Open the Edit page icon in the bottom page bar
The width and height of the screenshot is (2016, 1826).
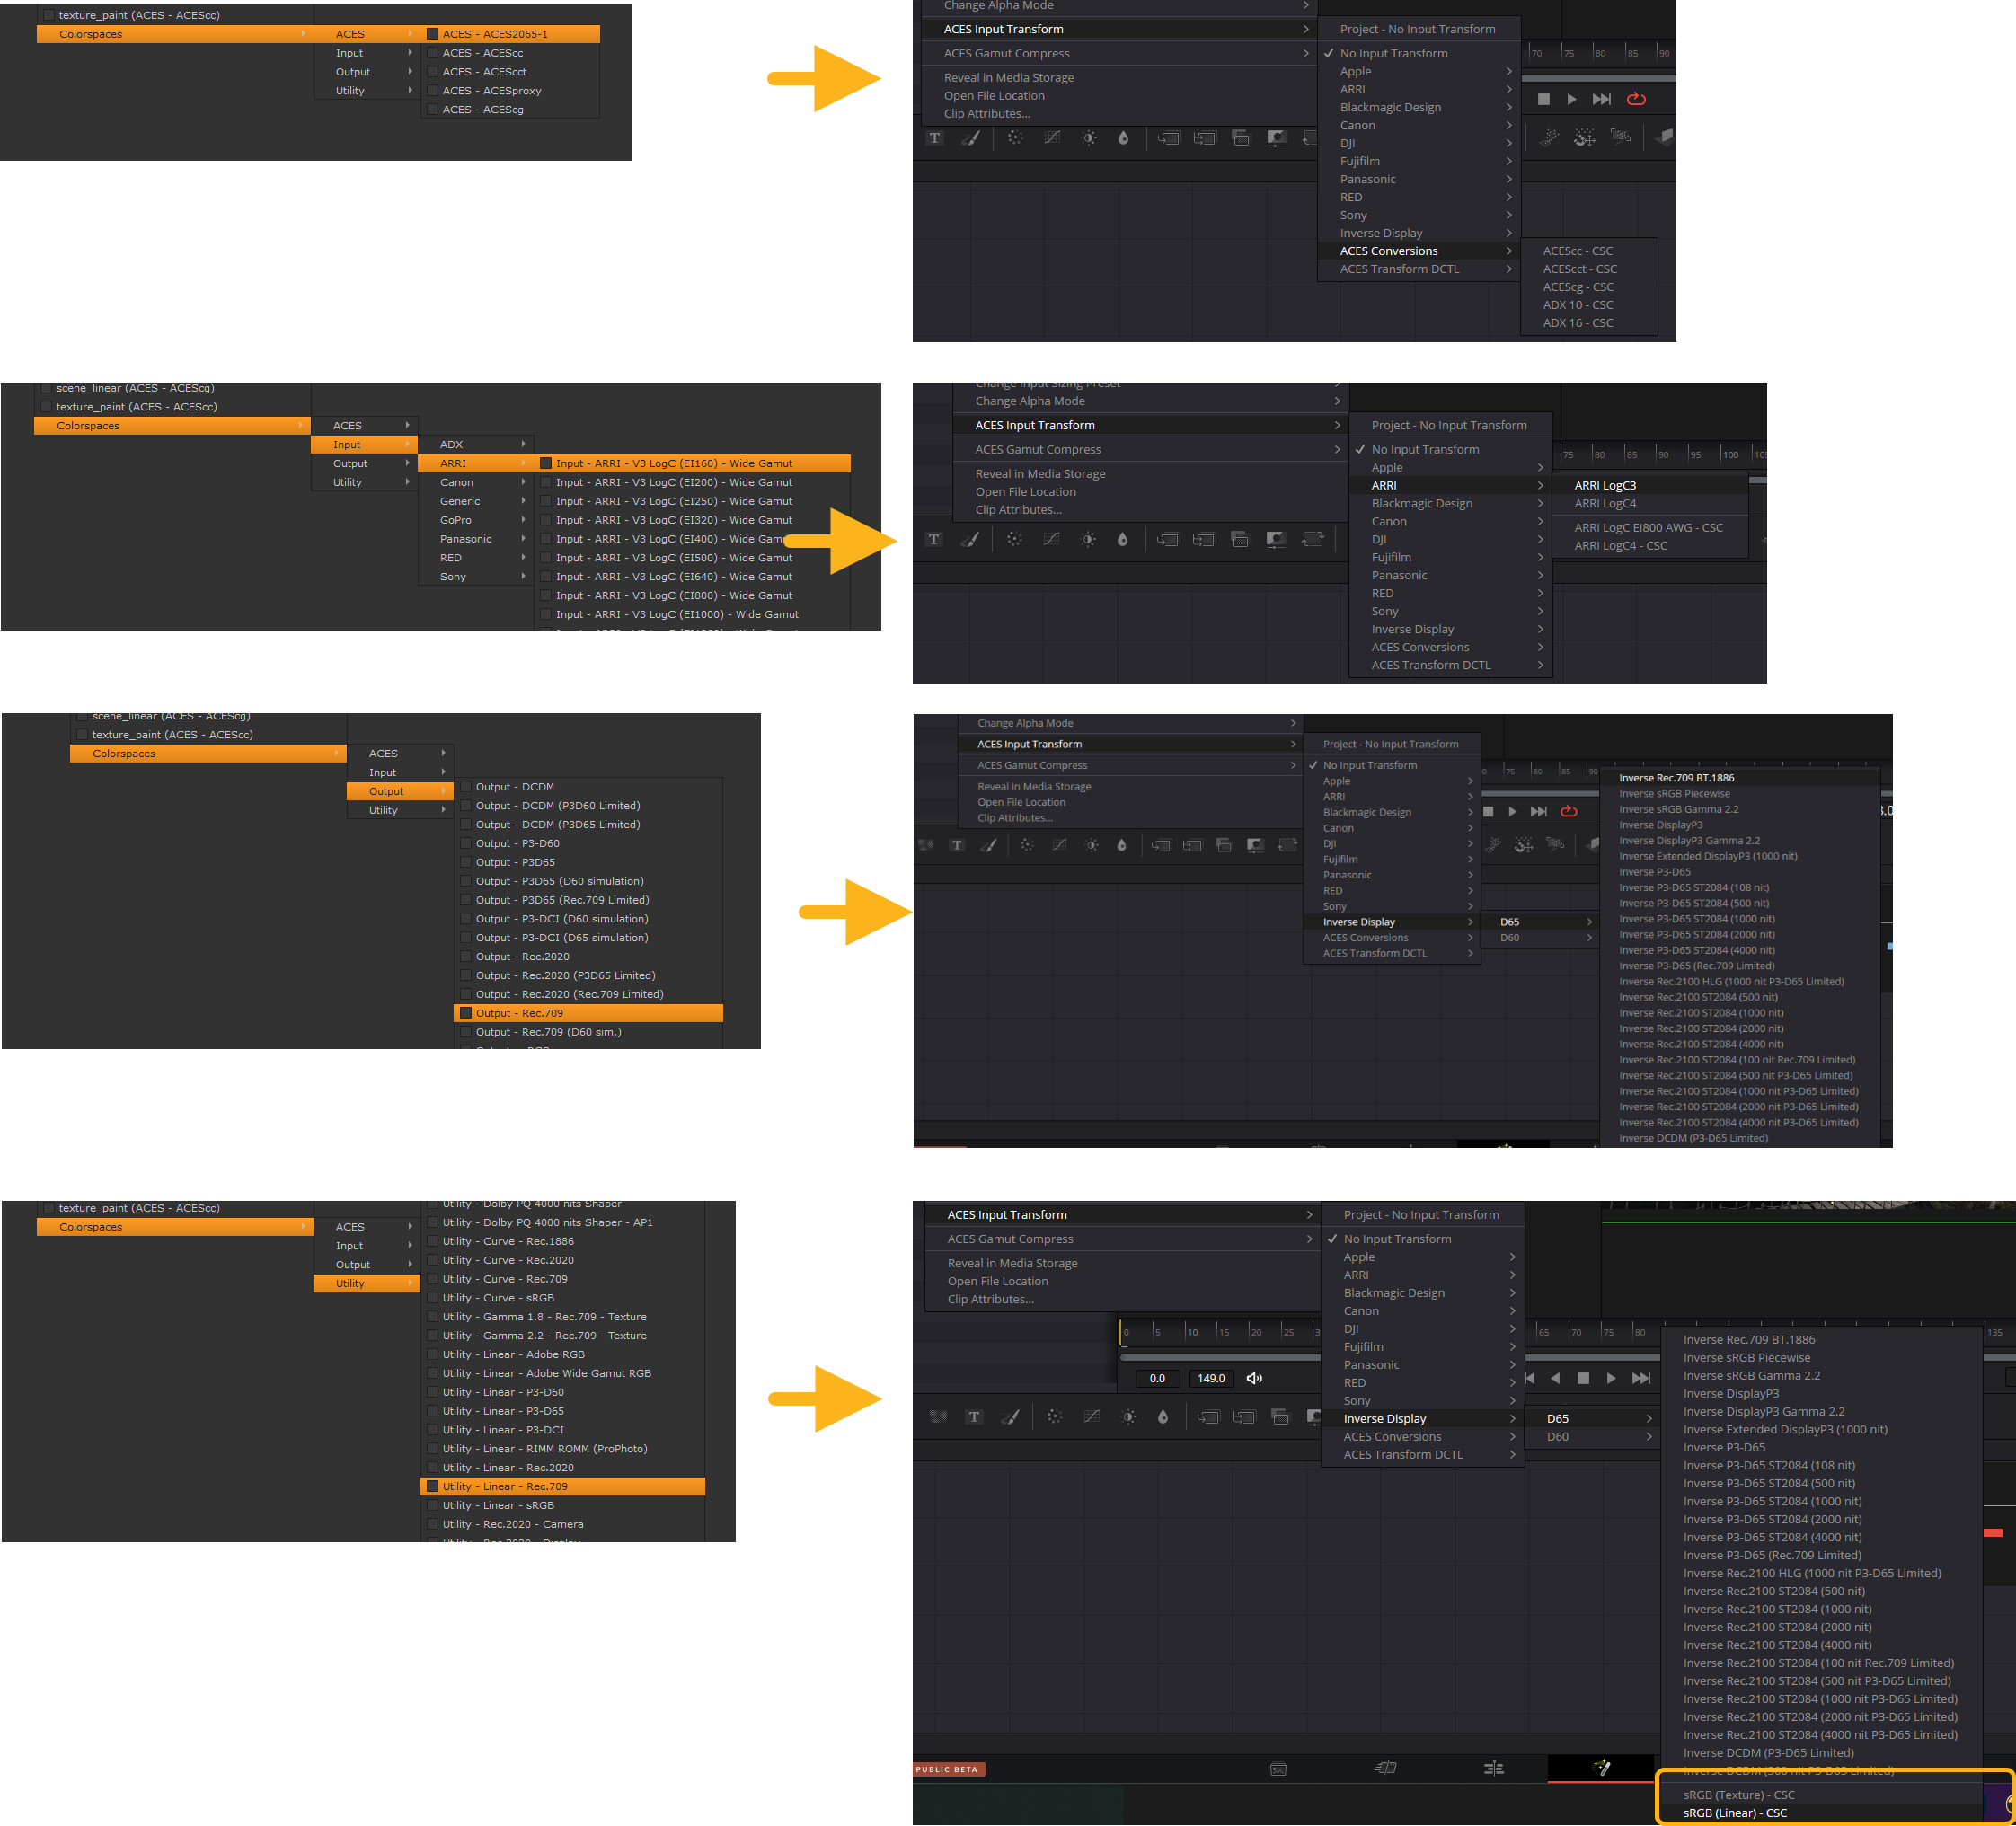pos(1493,1768)
